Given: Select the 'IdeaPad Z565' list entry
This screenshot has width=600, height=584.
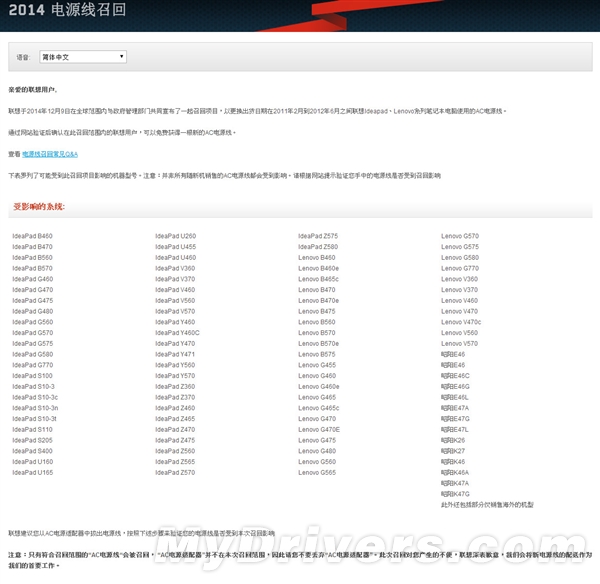Looking at the screenshot, I should click(175, 462).
